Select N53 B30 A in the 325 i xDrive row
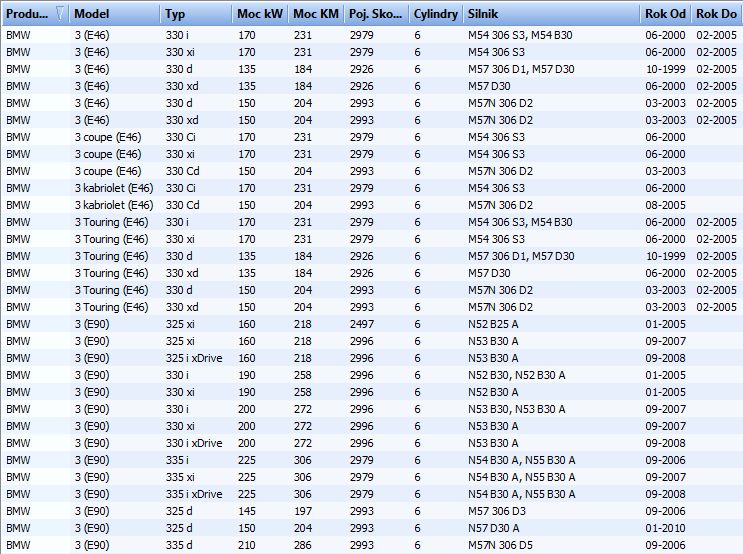This screenshot has width=743, height=554. pos(493,358)
